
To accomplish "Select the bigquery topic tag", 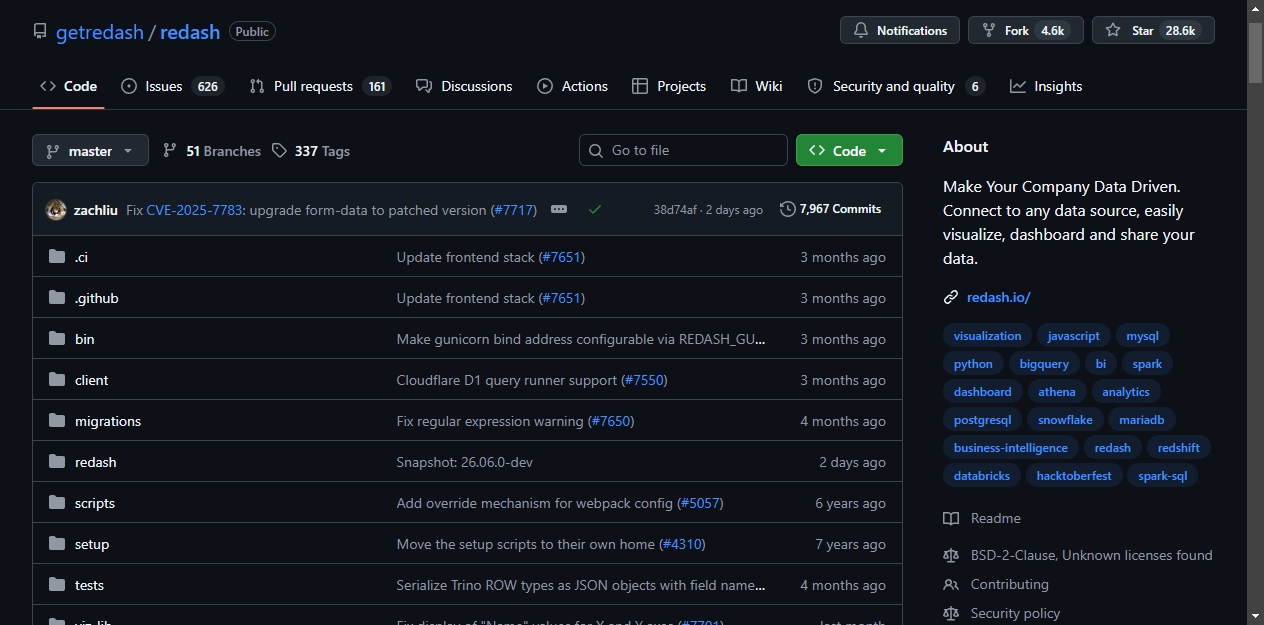I will (x=1044, y=364).
